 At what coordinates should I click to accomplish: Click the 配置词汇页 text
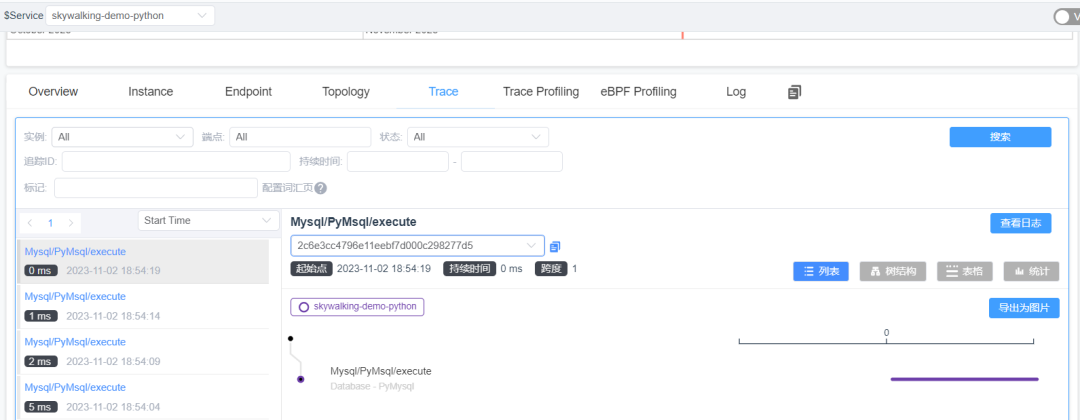287,188
